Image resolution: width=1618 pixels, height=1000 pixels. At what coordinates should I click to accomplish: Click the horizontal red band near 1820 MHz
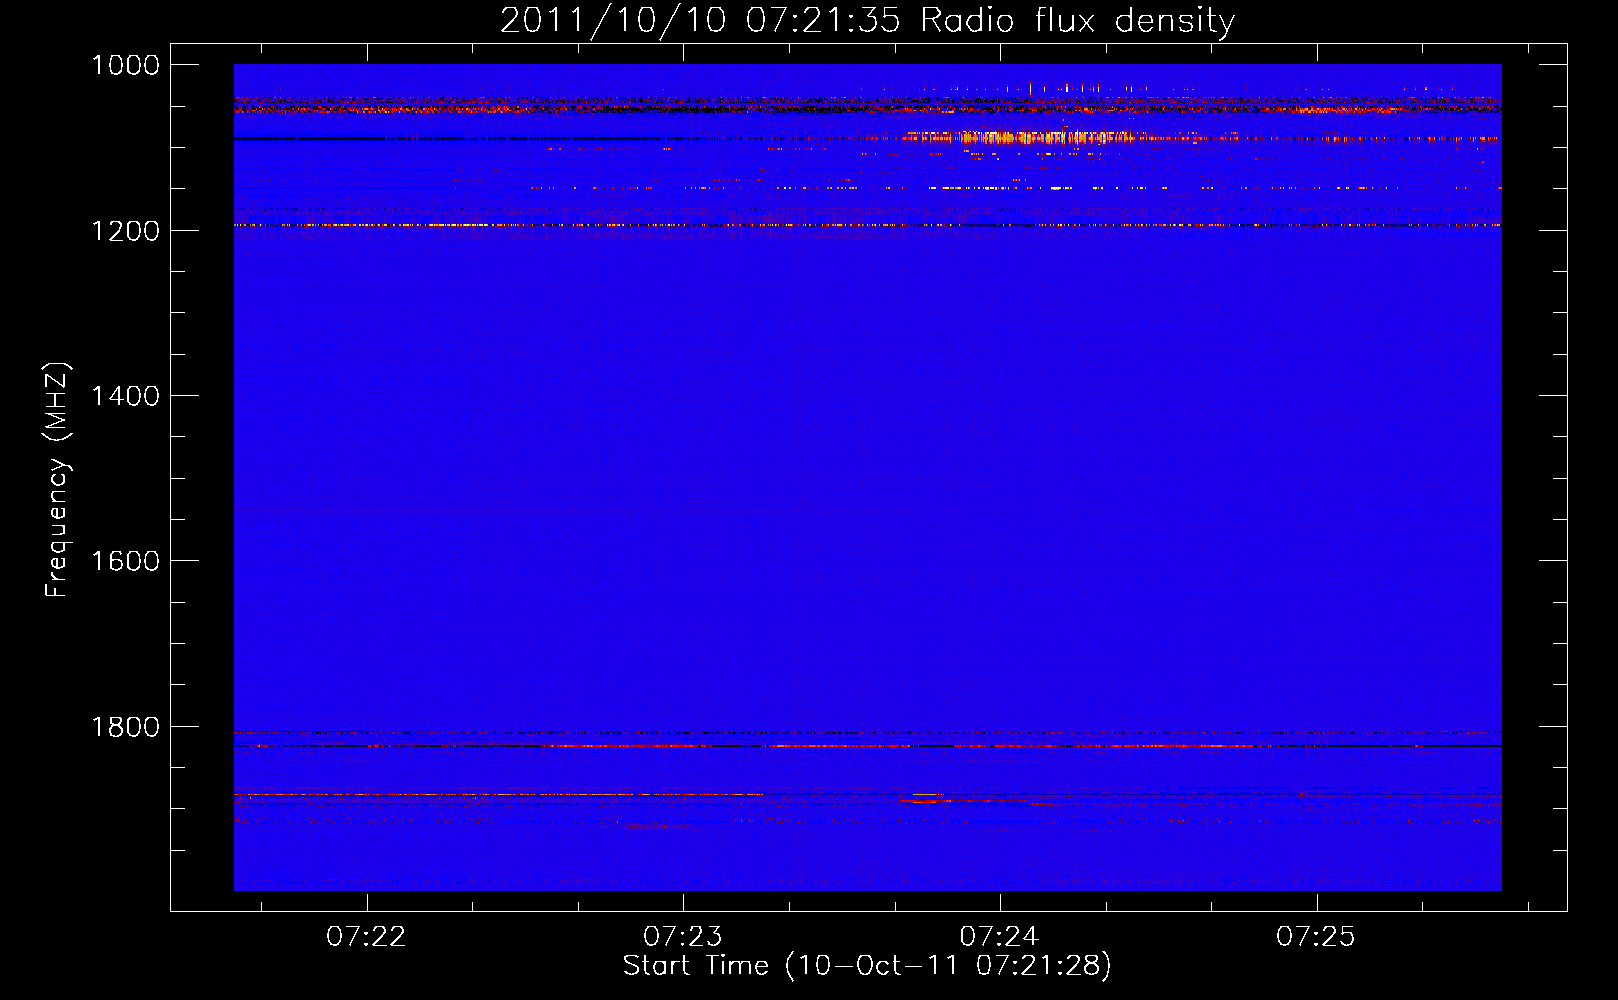coord(867,746)
